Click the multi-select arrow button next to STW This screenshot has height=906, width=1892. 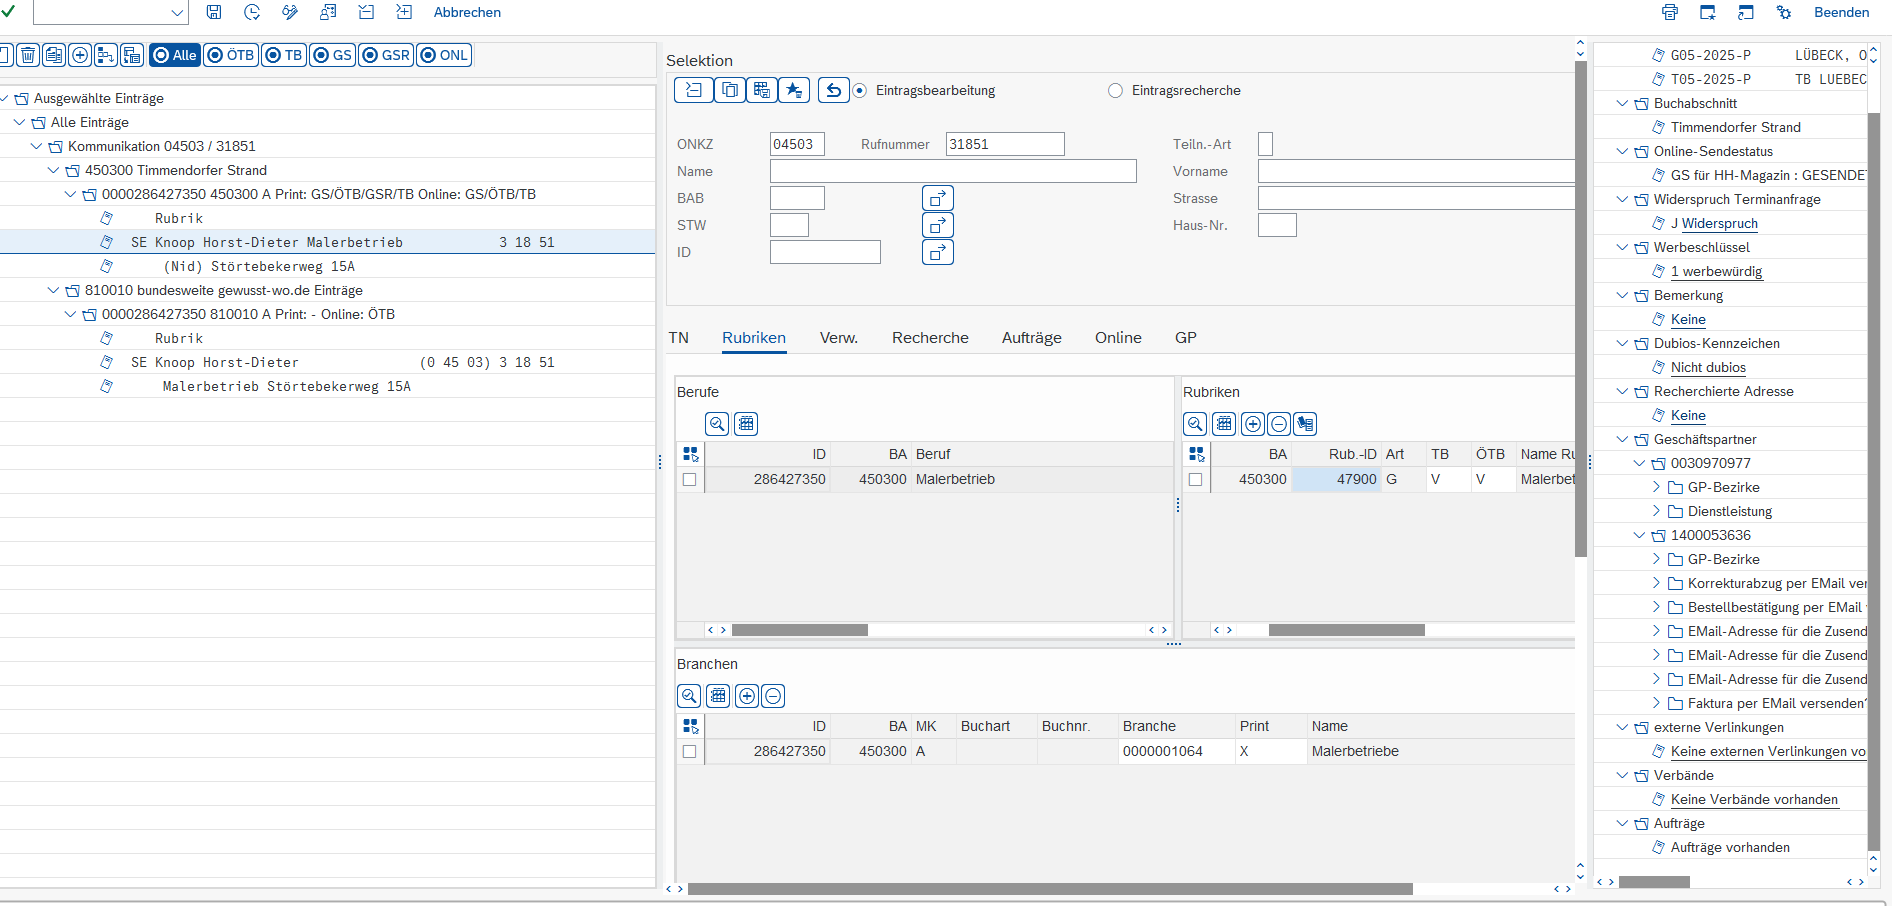click(x=938, y=225)
